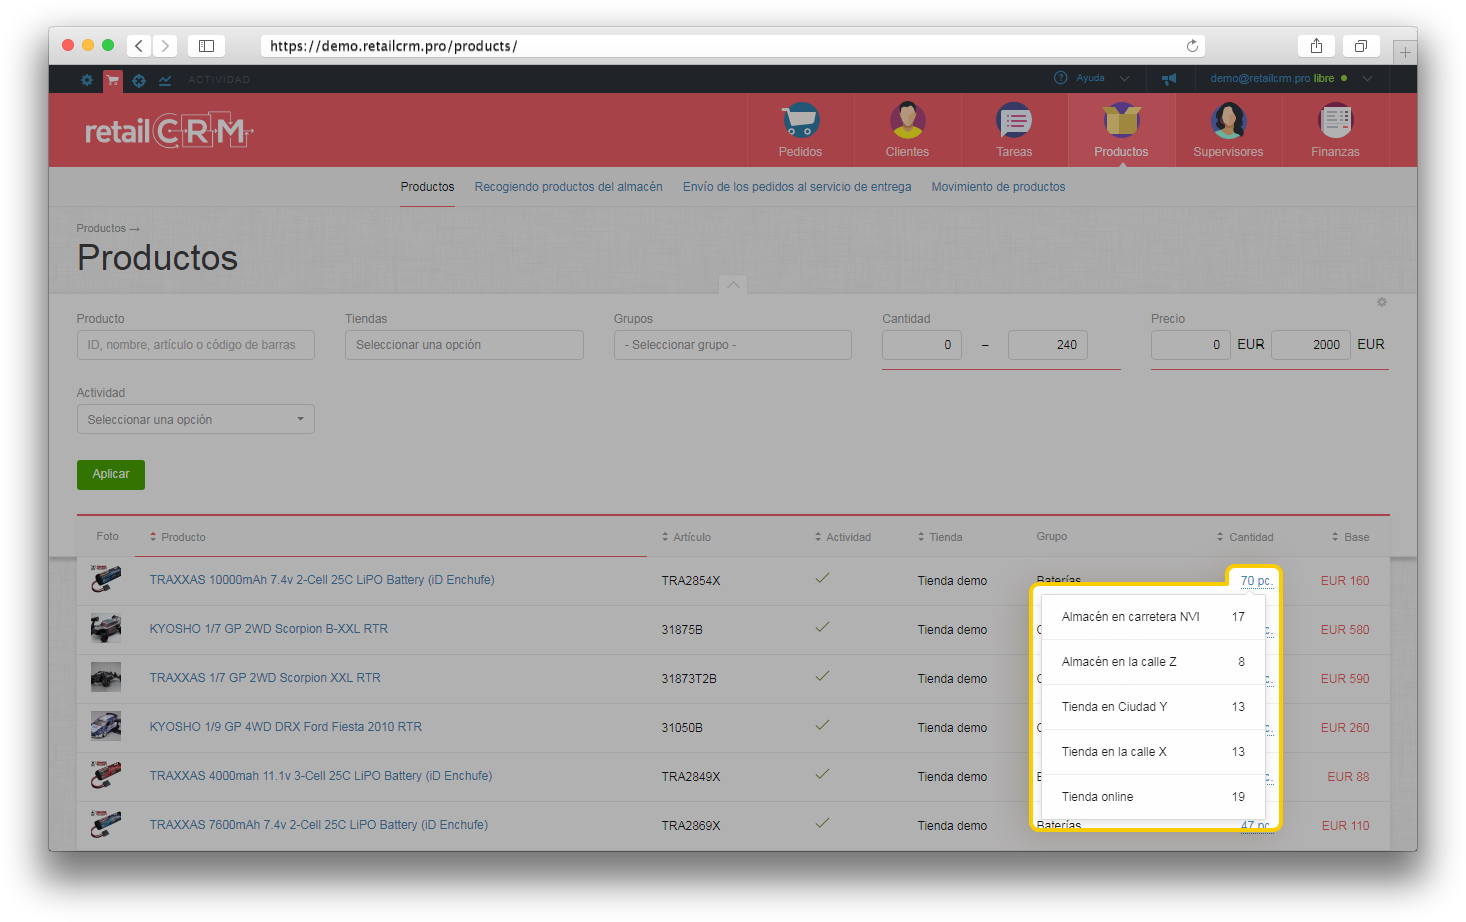
Task: Click the Precio minimum field showing 0
Action: click(x=1191, y=345)
